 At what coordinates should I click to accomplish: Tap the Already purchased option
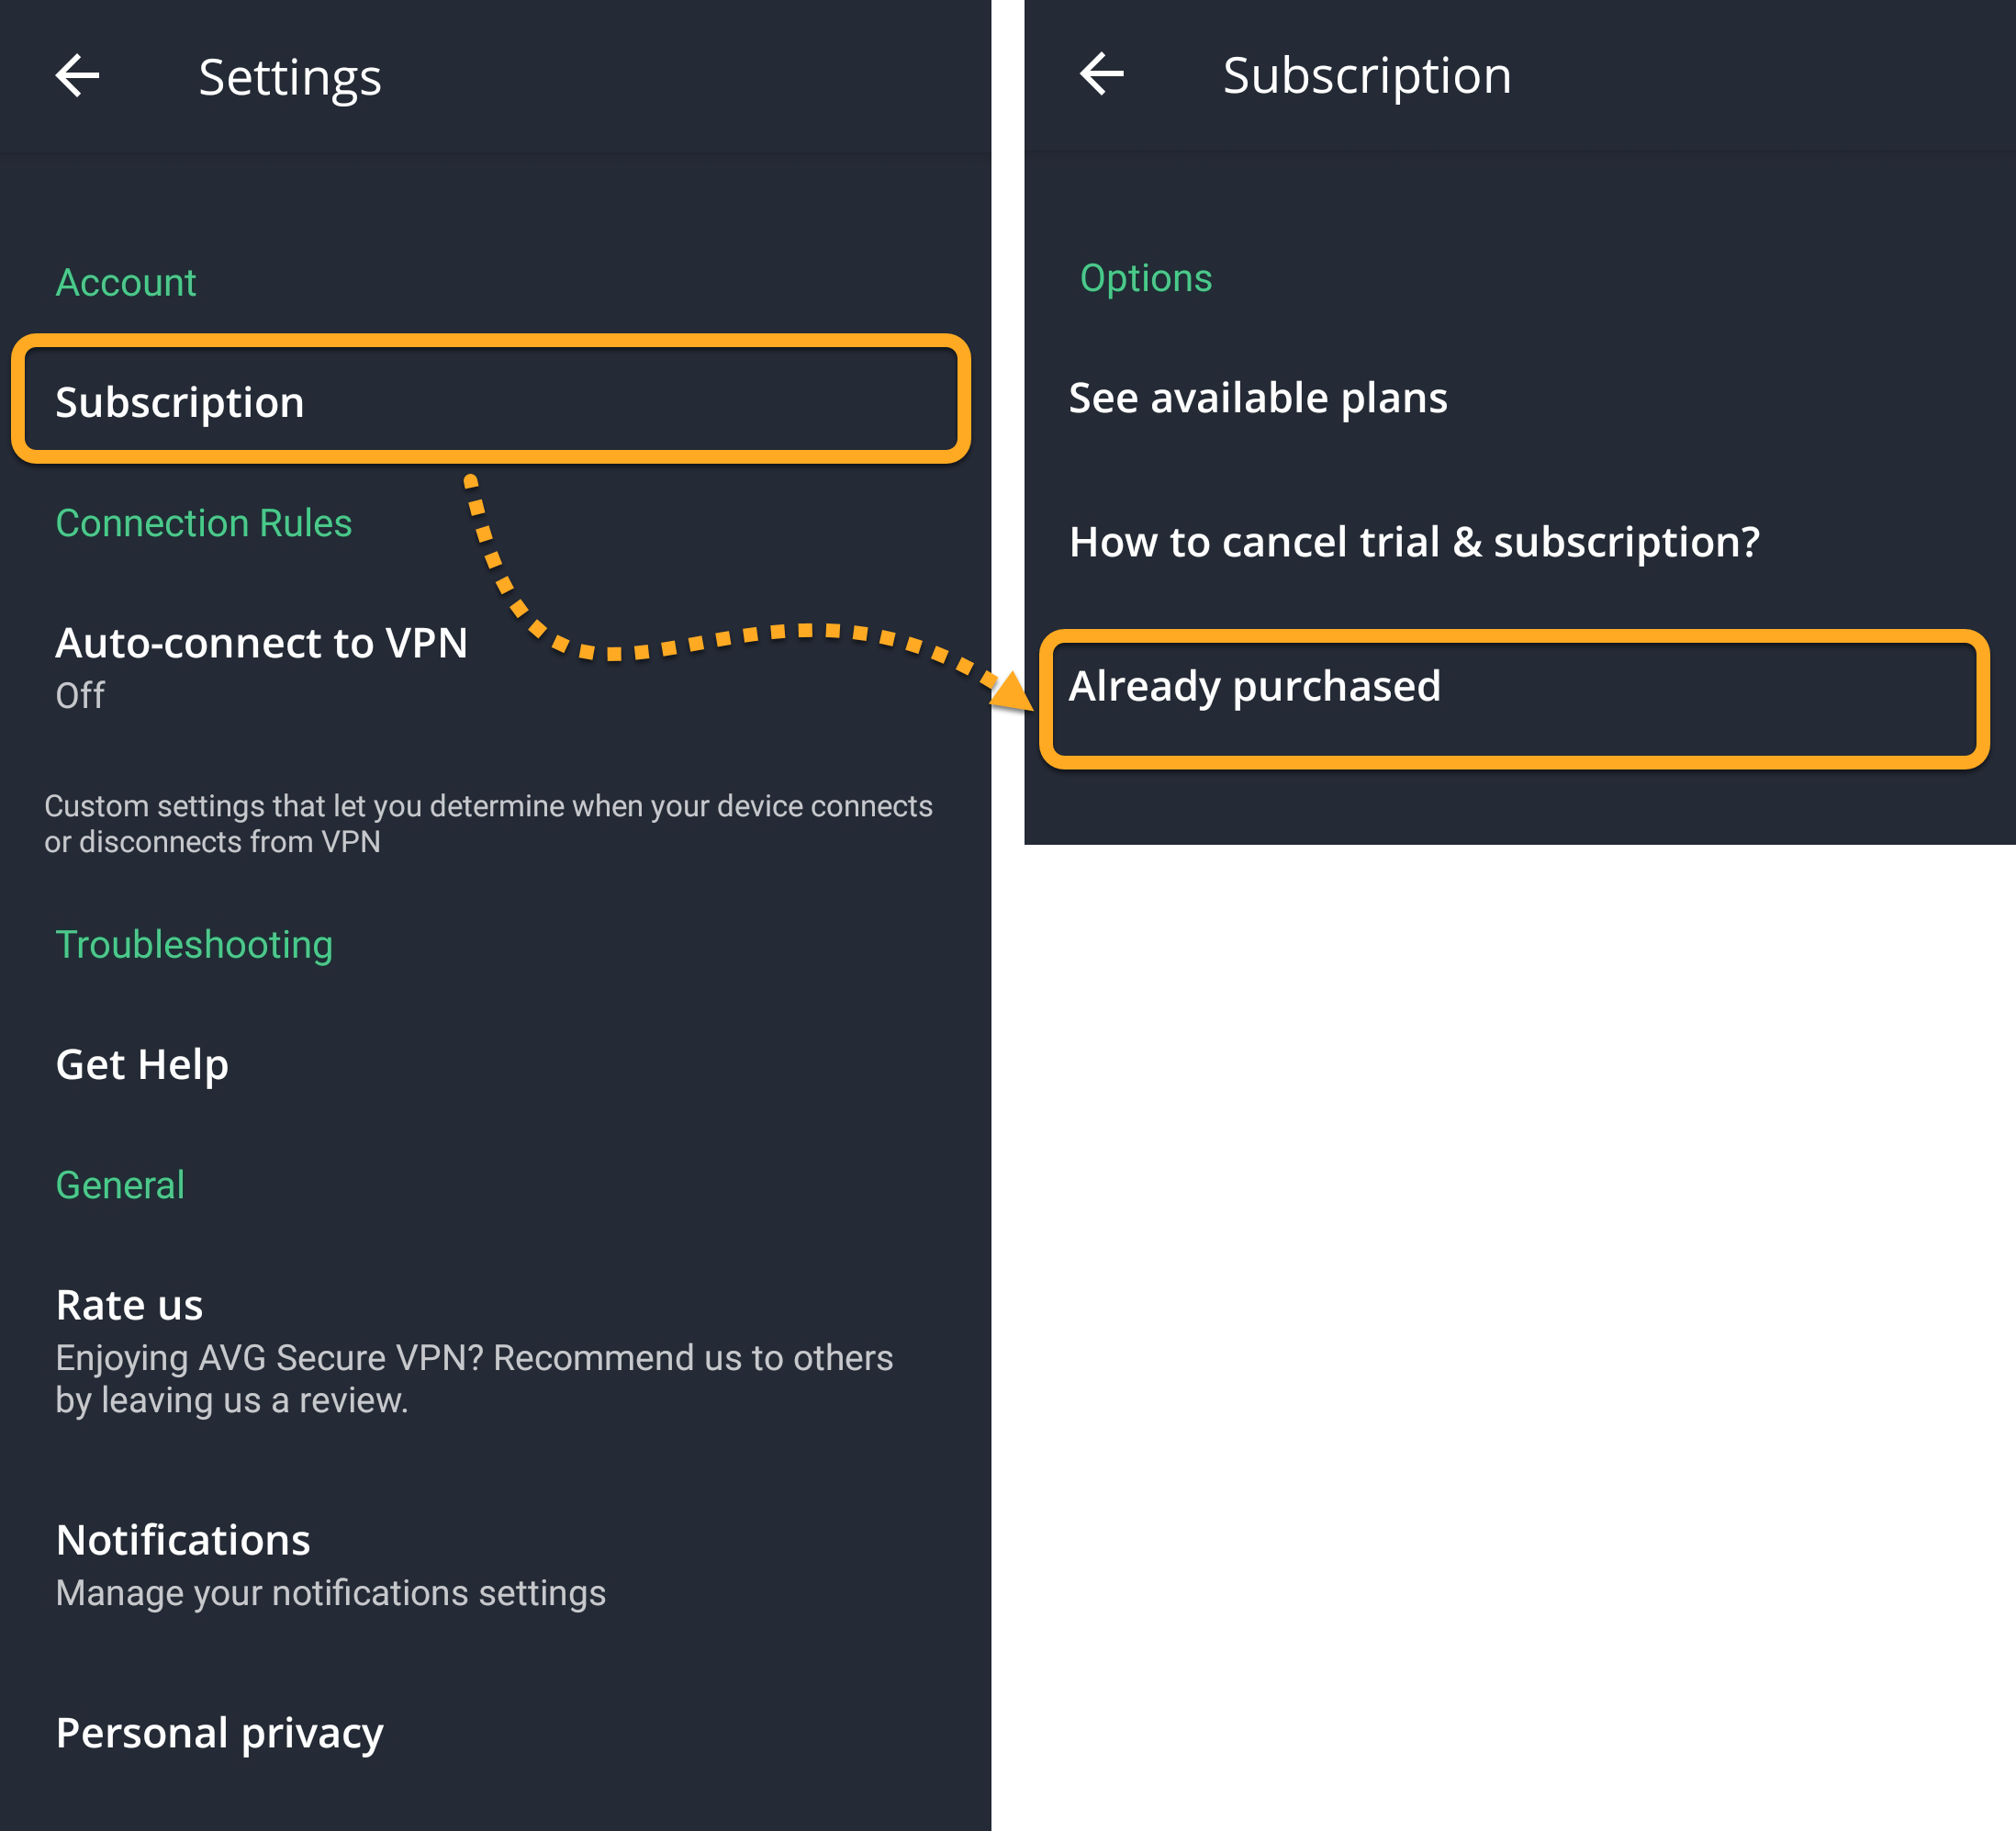[x=1514, y=698]
